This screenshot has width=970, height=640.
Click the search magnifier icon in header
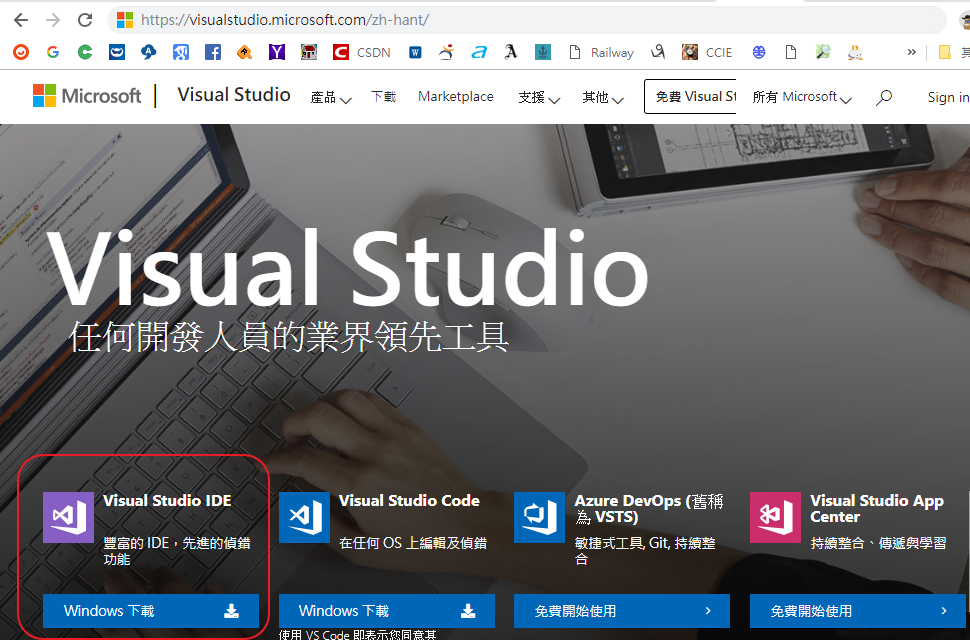pos(884,97)
